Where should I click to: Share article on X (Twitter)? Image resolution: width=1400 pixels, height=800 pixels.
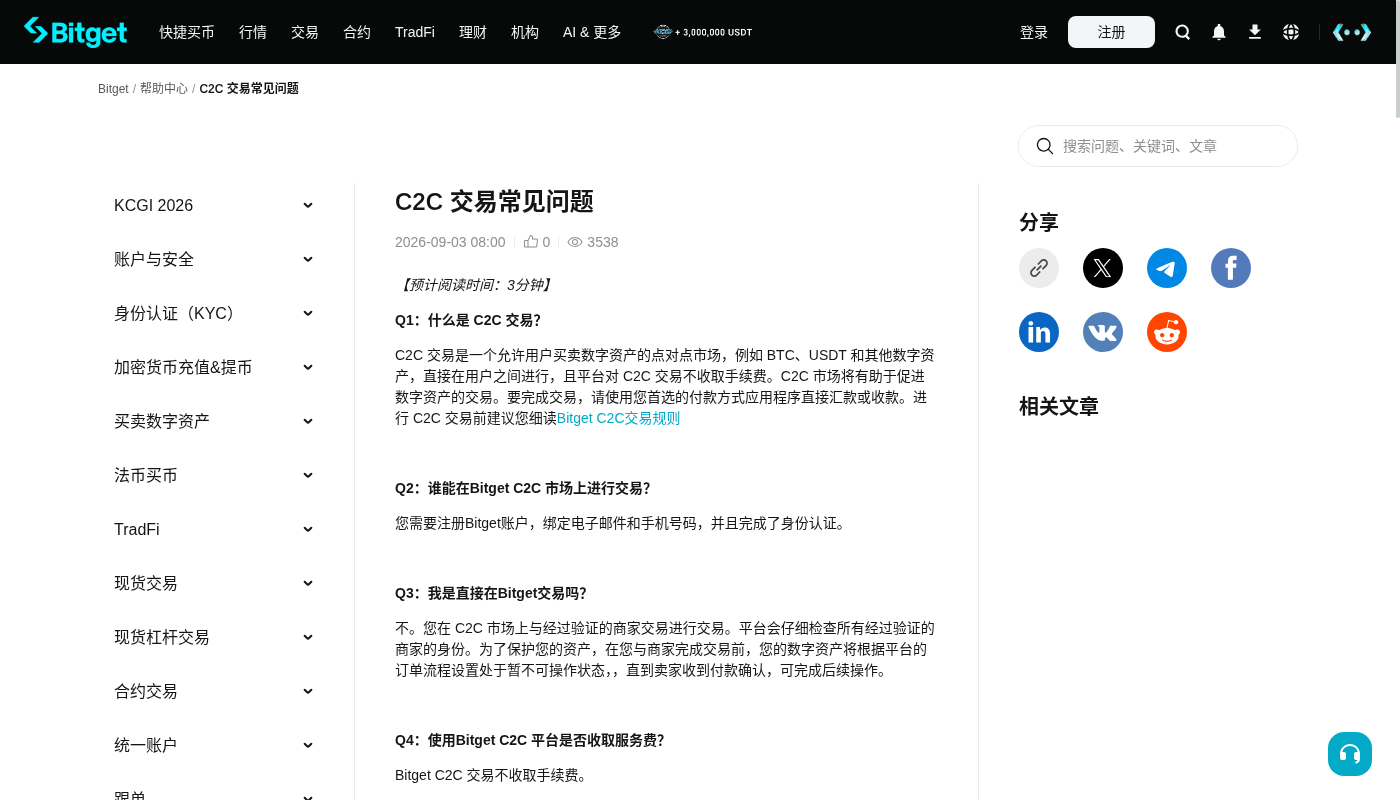click(x=1103, y=268)
